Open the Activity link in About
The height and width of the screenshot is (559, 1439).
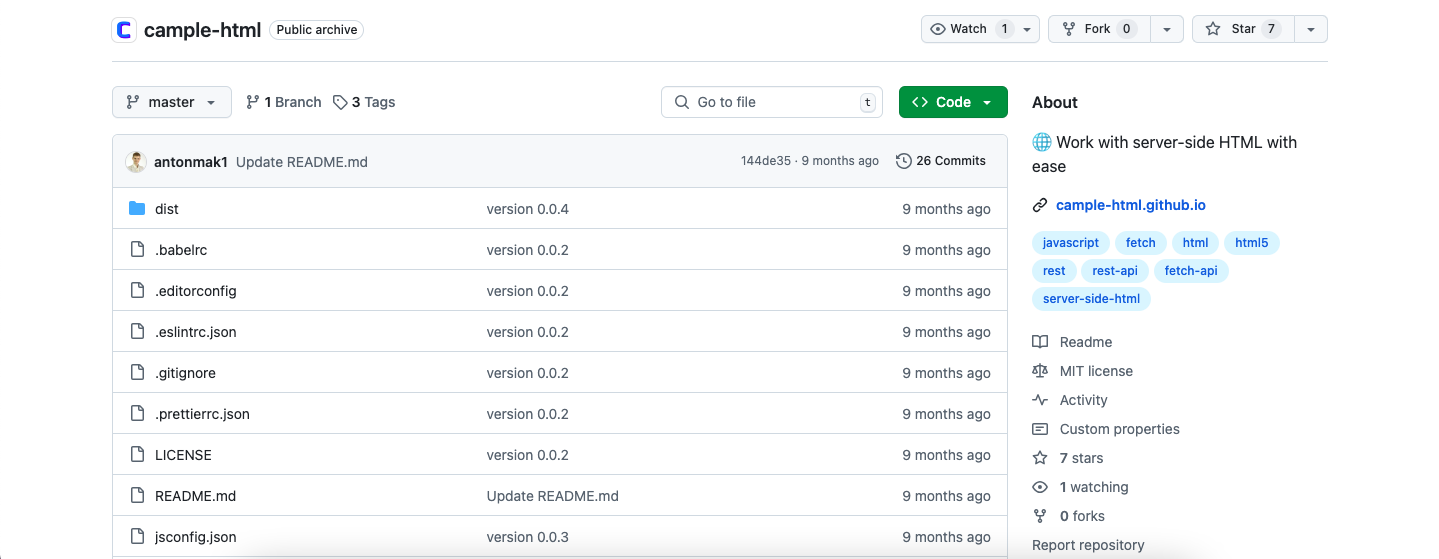tap(1084, 400)
